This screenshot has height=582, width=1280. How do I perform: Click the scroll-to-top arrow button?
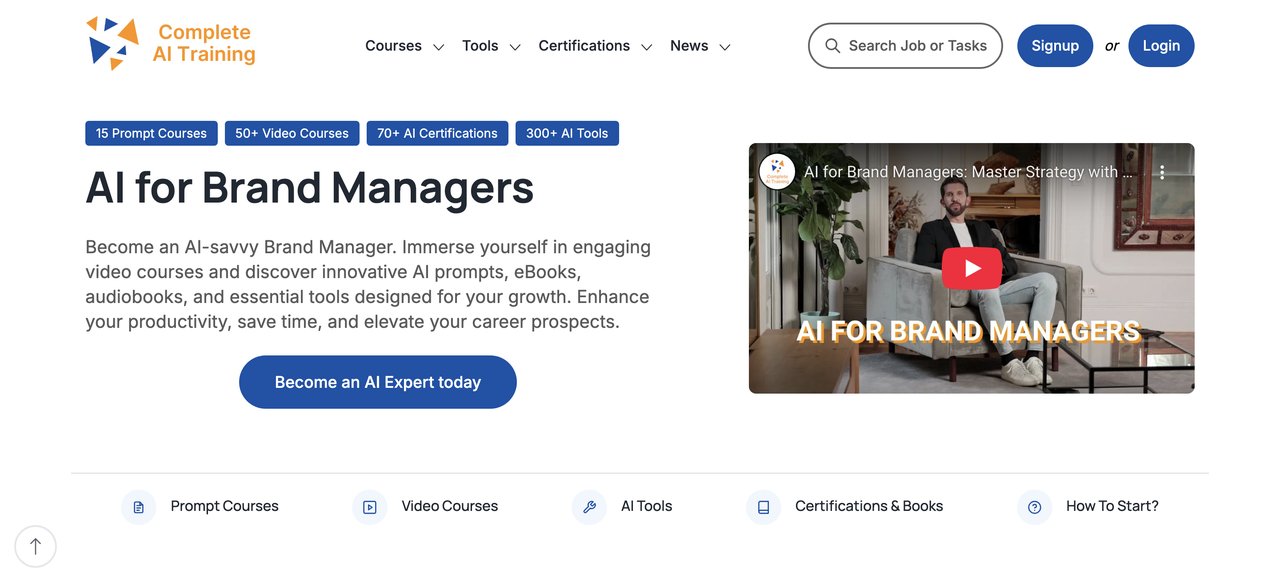pyautogui.click(x=36, y=546)
